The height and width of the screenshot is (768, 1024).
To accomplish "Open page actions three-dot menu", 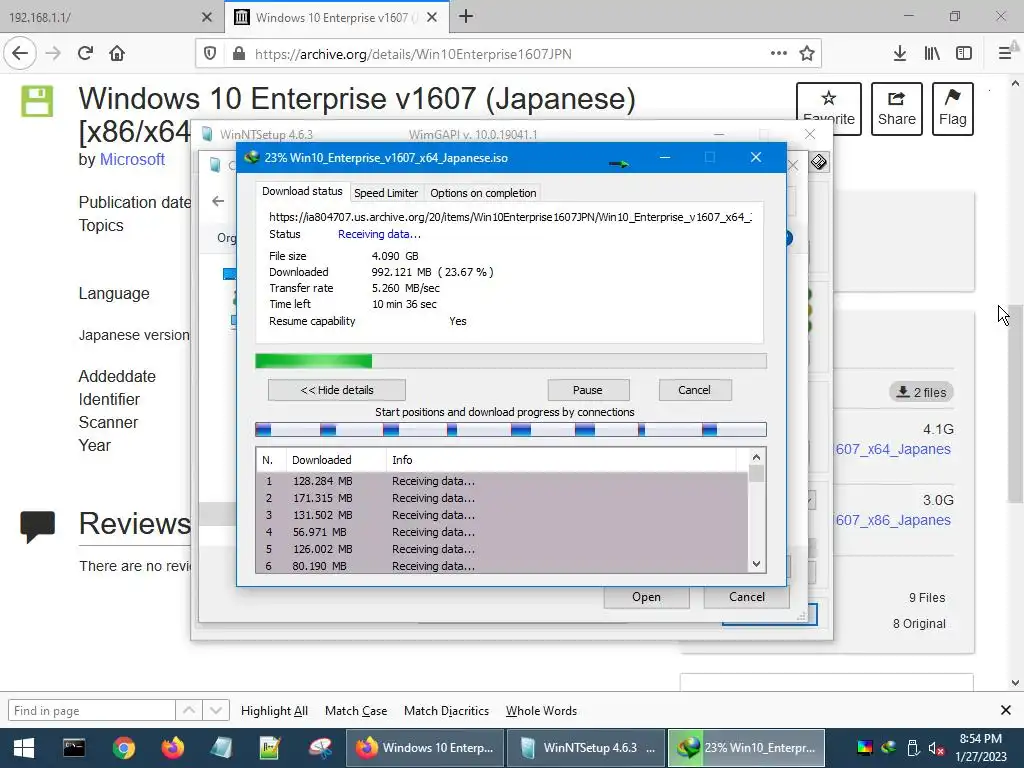I will click(x=778, y=54).
